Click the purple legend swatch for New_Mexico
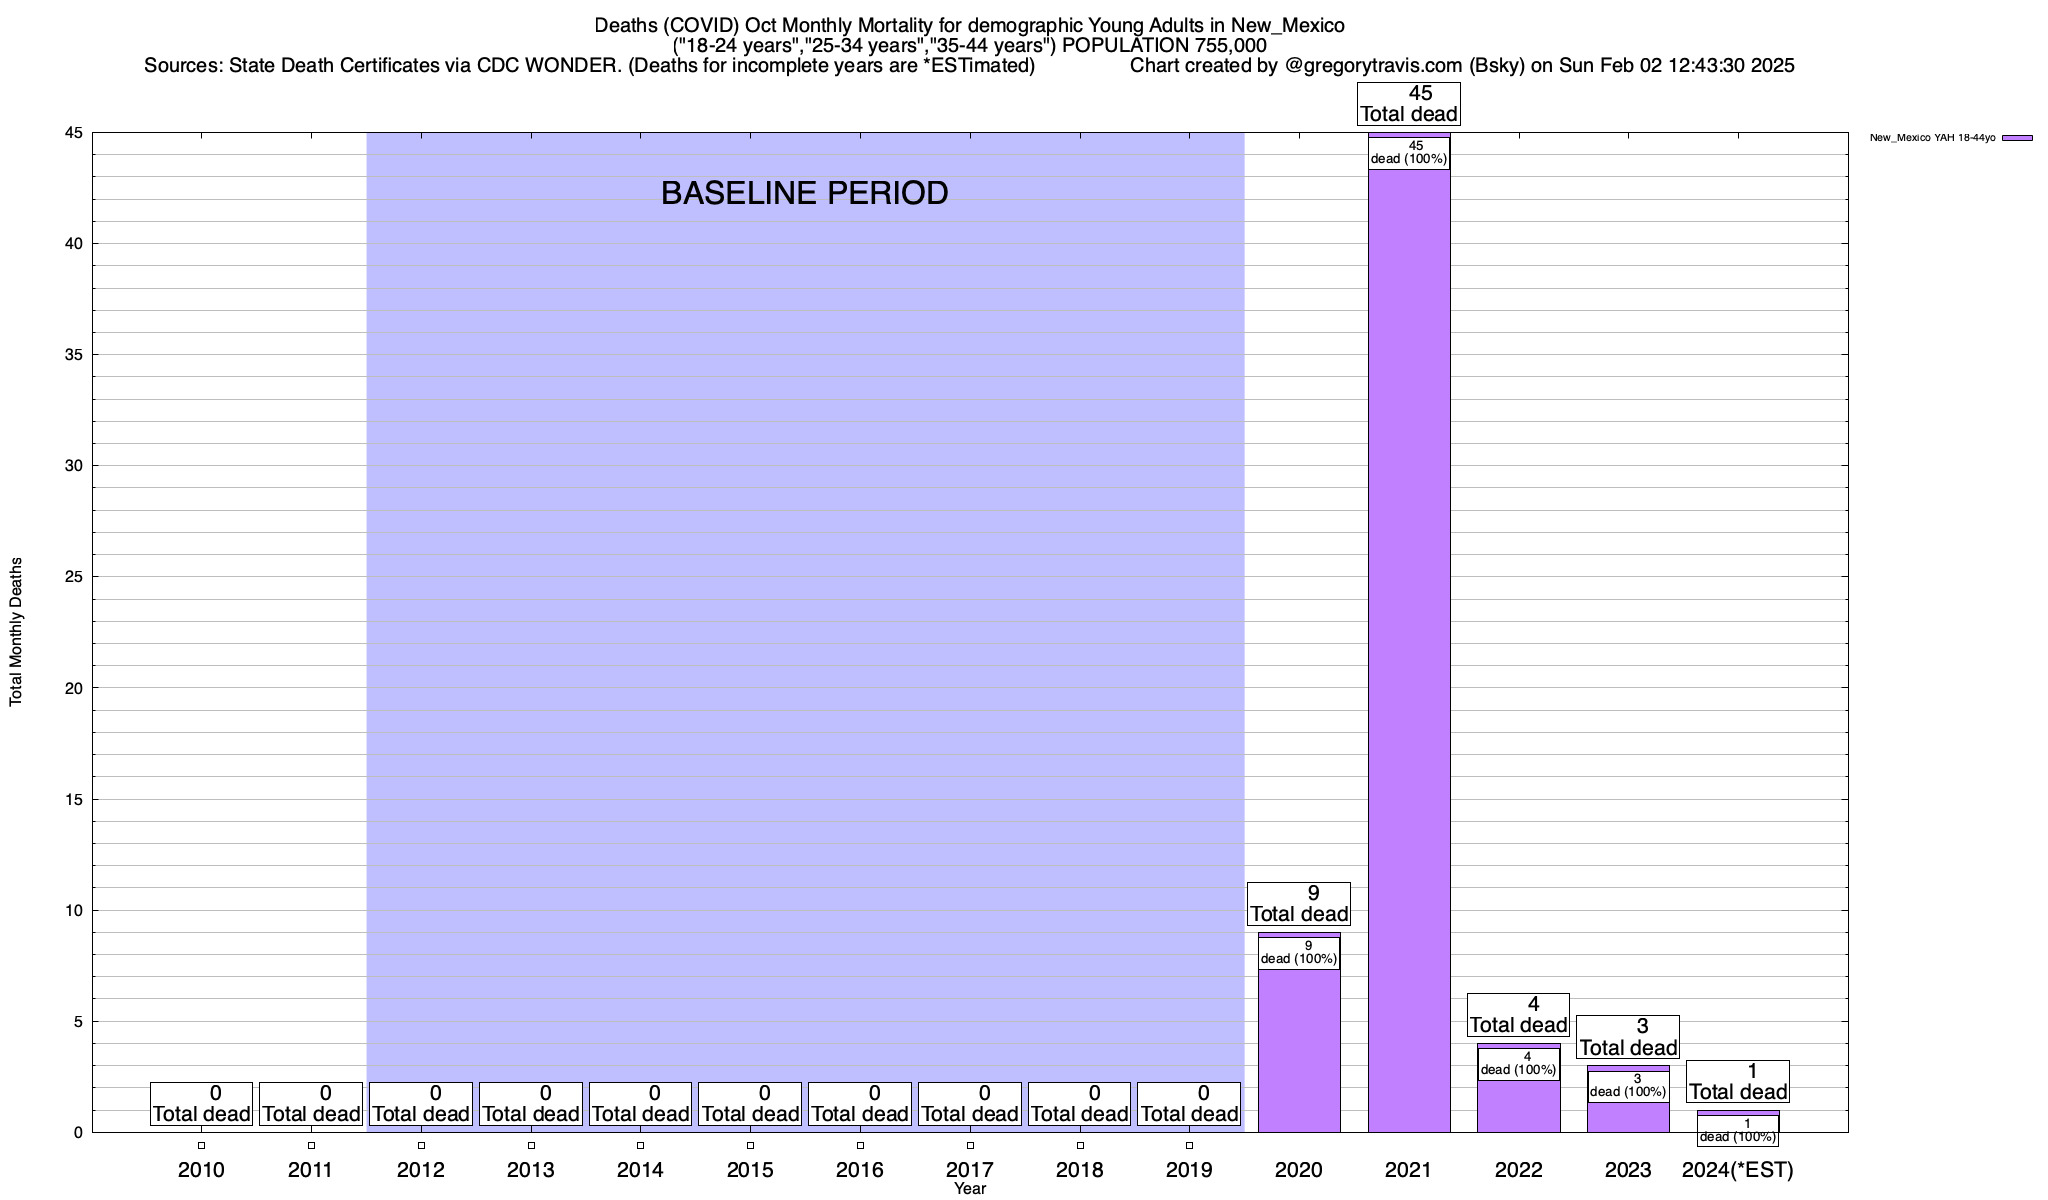Screen dimensions: 2048x1200 pyautogui.click(x=2016, y=138)
